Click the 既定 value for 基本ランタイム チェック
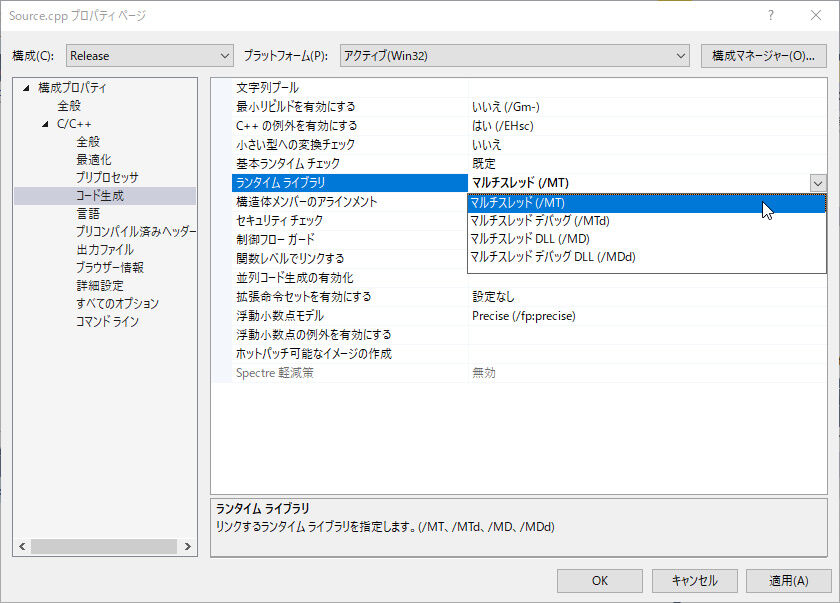Screen dimensions: 840x603 point(484,163)
